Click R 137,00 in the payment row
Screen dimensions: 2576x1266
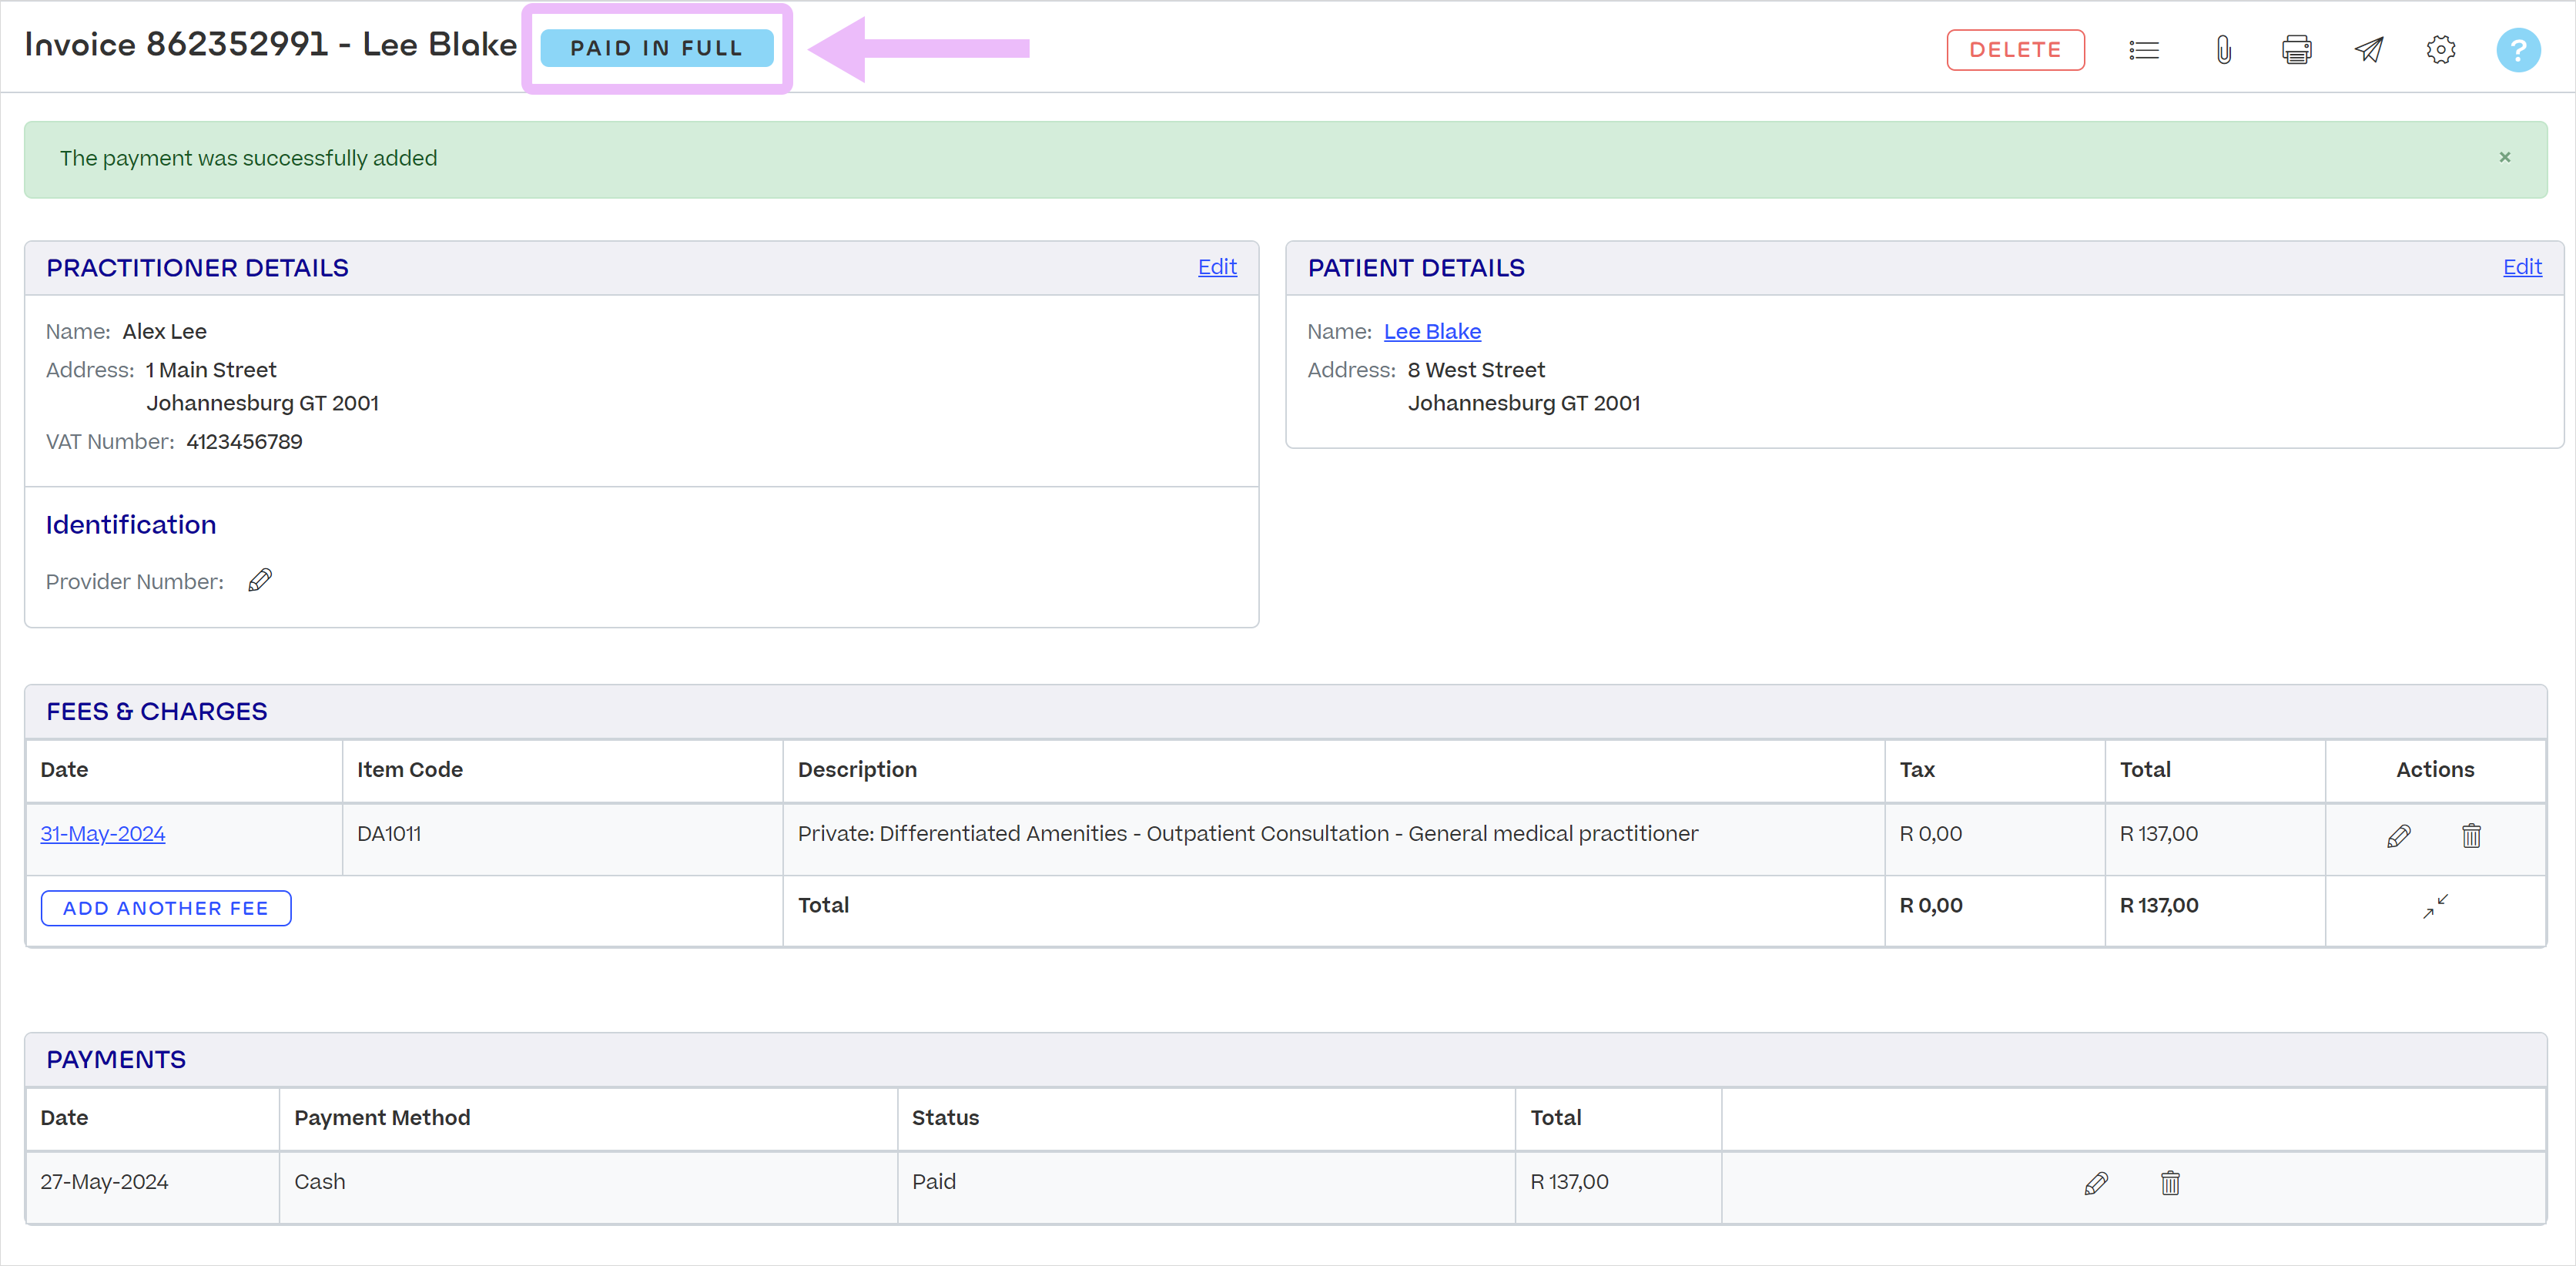pos(1569,1181)
